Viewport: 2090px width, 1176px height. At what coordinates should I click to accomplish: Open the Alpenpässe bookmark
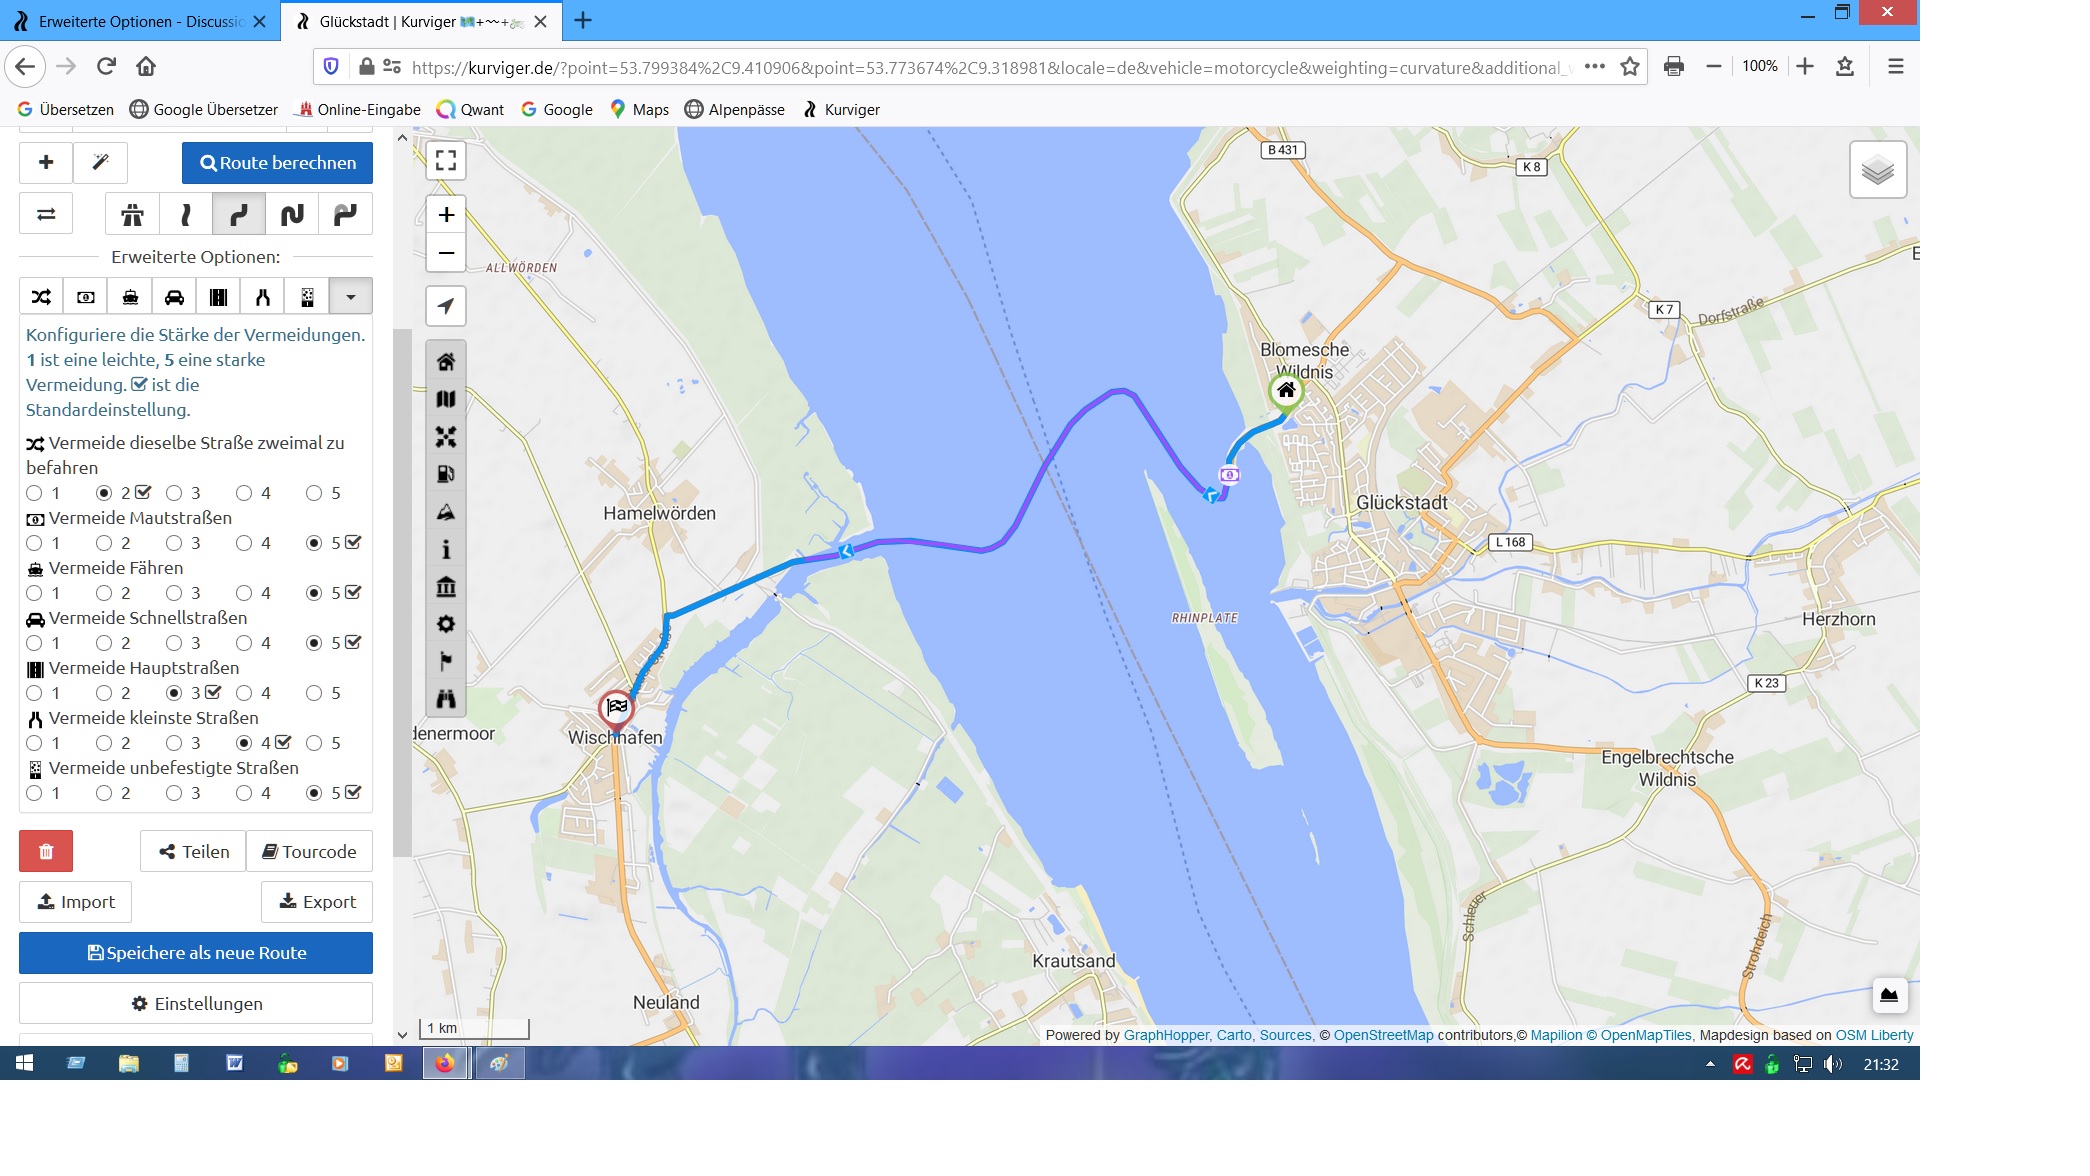[734, 110]
